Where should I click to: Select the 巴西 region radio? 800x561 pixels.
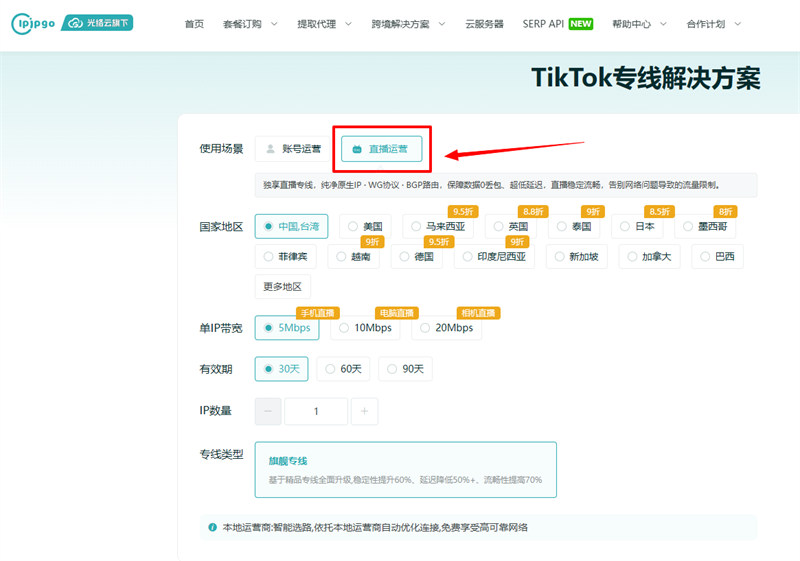pyautogui.click(x=717, y=257)
